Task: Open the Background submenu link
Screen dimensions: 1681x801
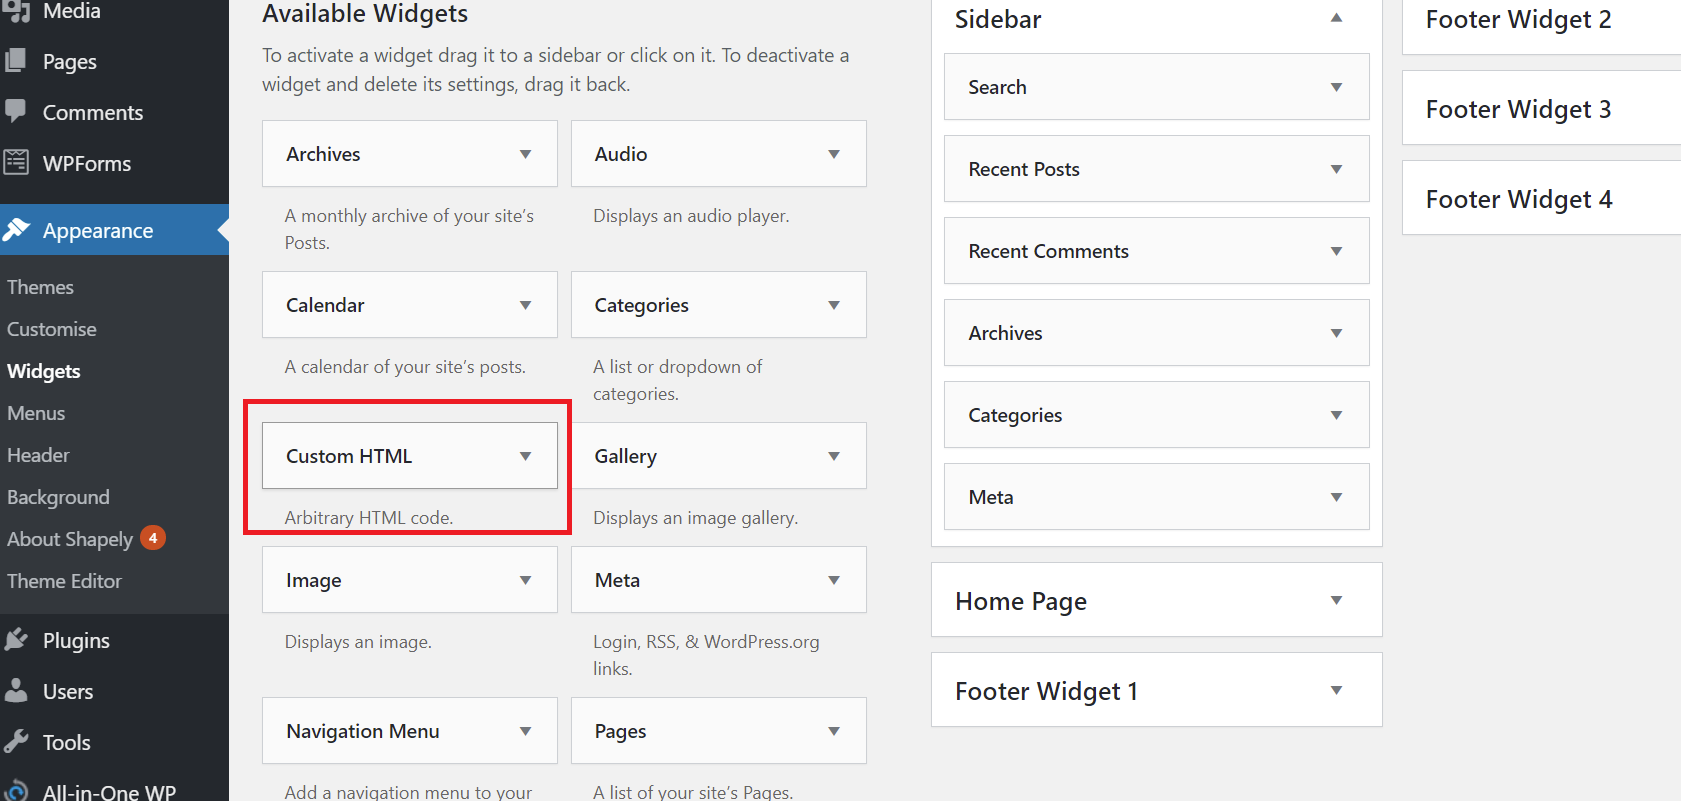Action: click(x=58, y=497)
